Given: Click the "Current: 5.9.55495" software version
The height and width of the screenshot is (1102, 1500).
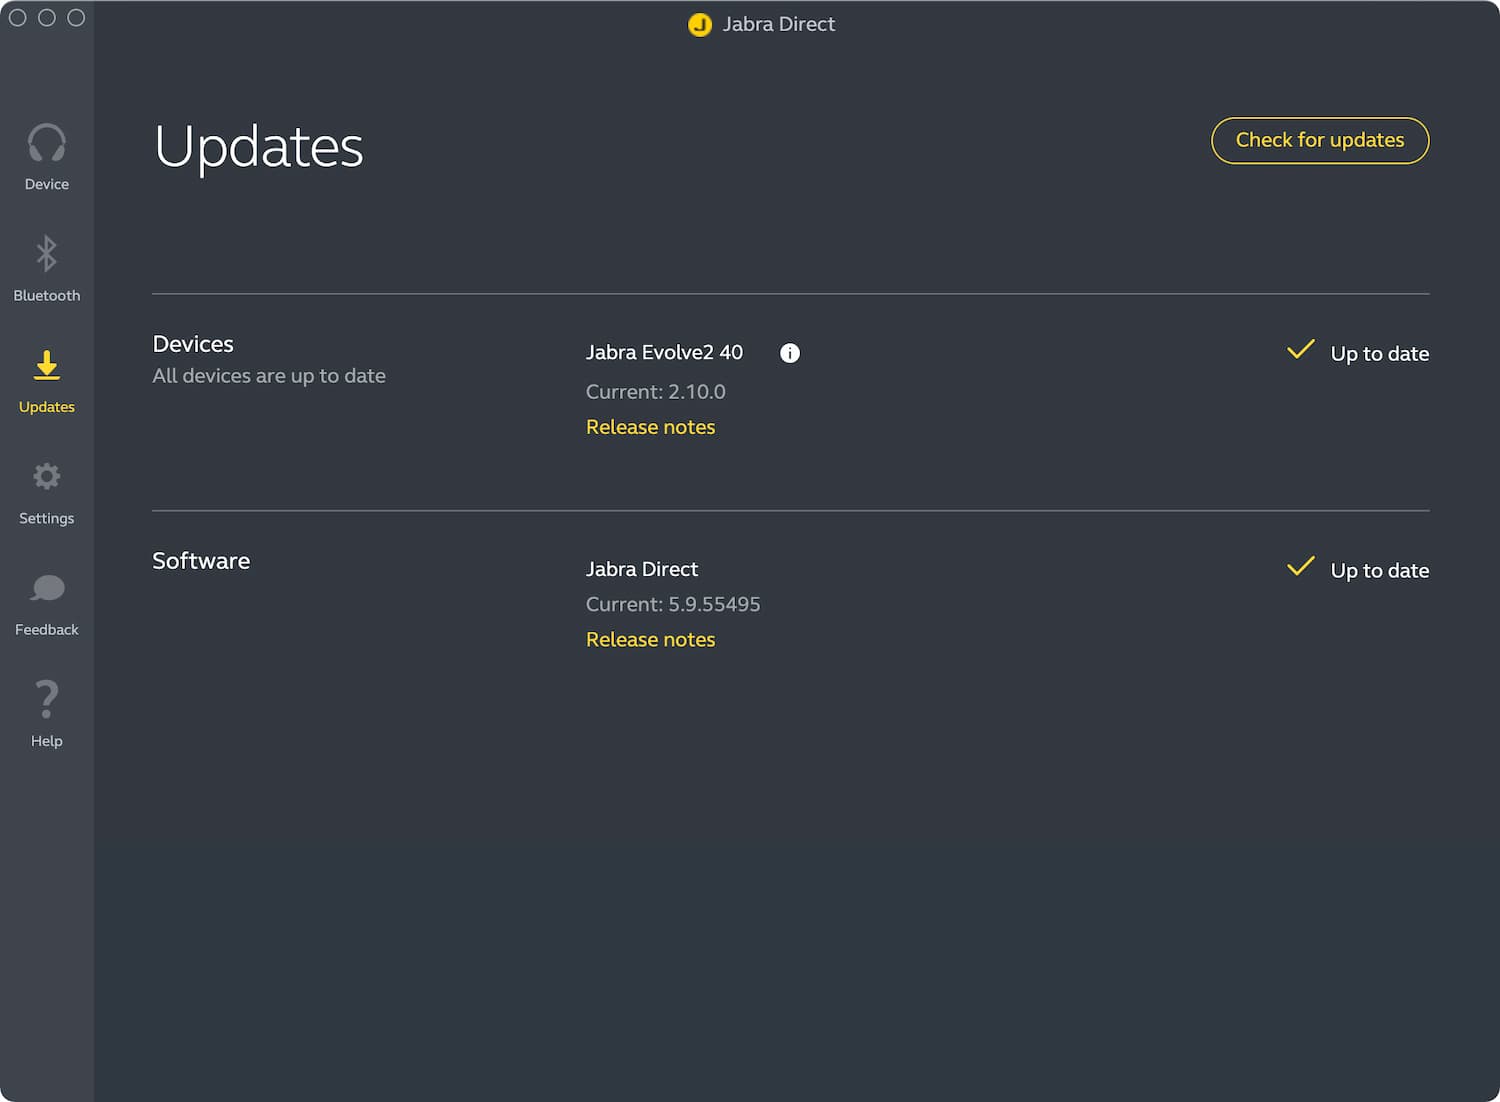Looking at the screenshot, I should tap(673, 604).
